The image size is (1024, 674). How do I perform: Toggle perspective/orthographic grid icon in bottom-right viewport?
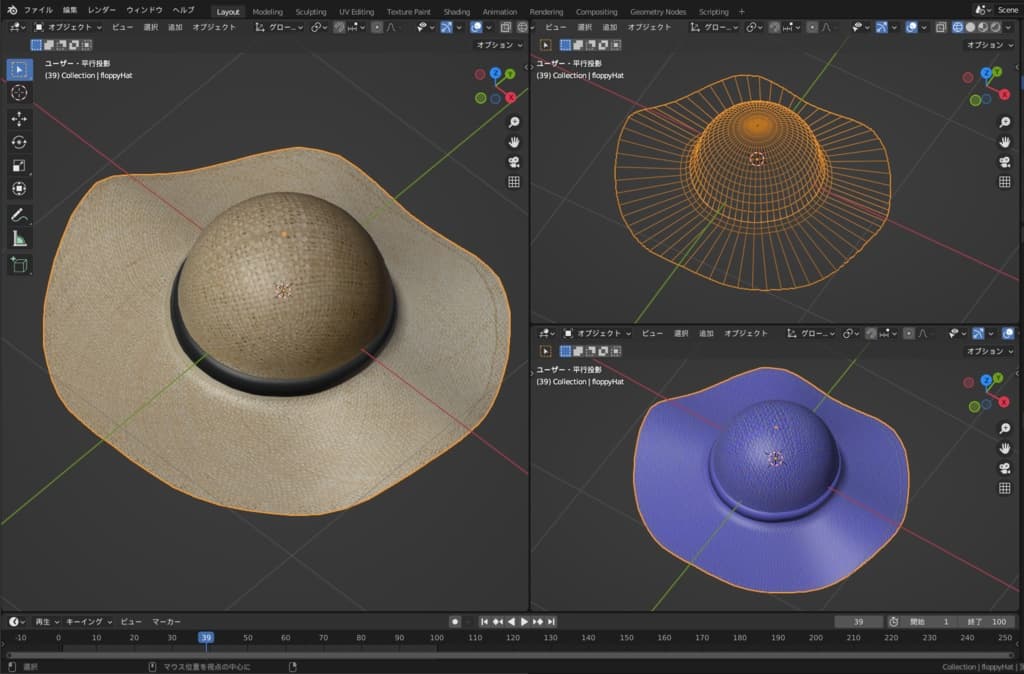tap(1005, 488)
